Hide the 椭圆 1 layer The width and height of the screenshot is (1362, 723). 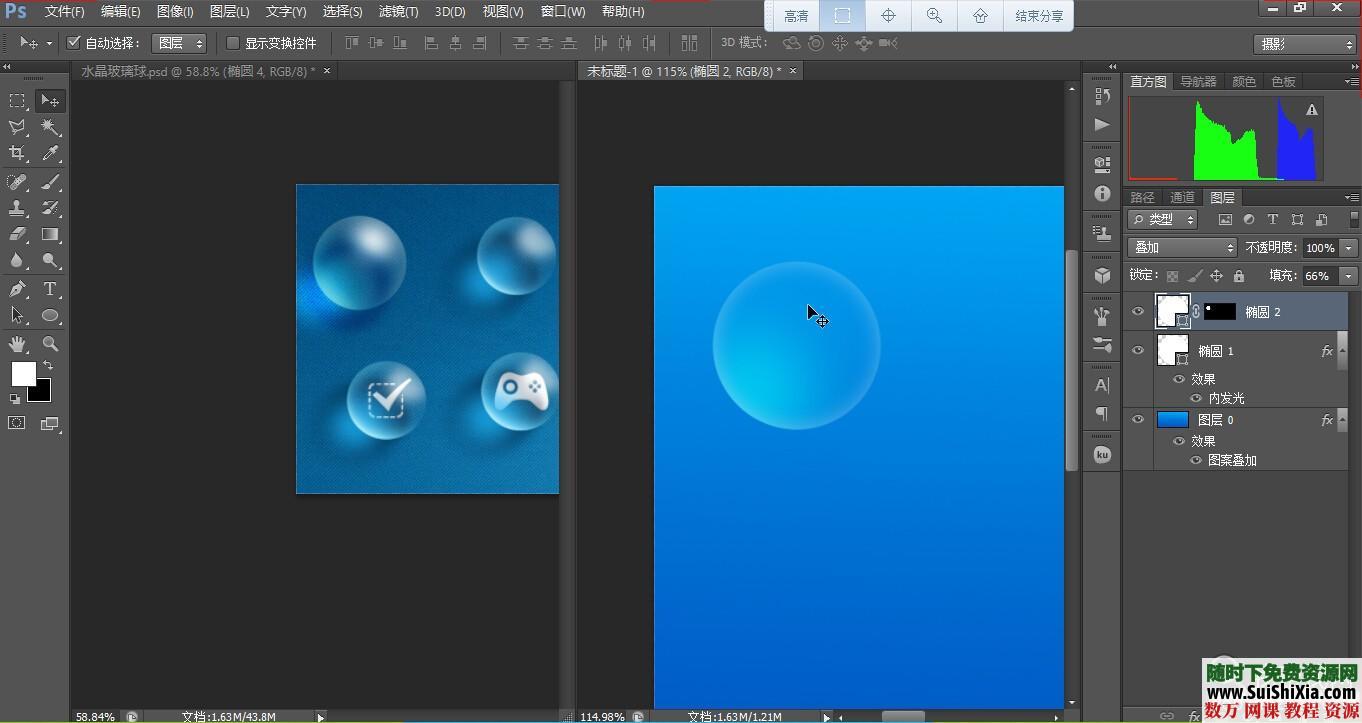pos(1137,350)
